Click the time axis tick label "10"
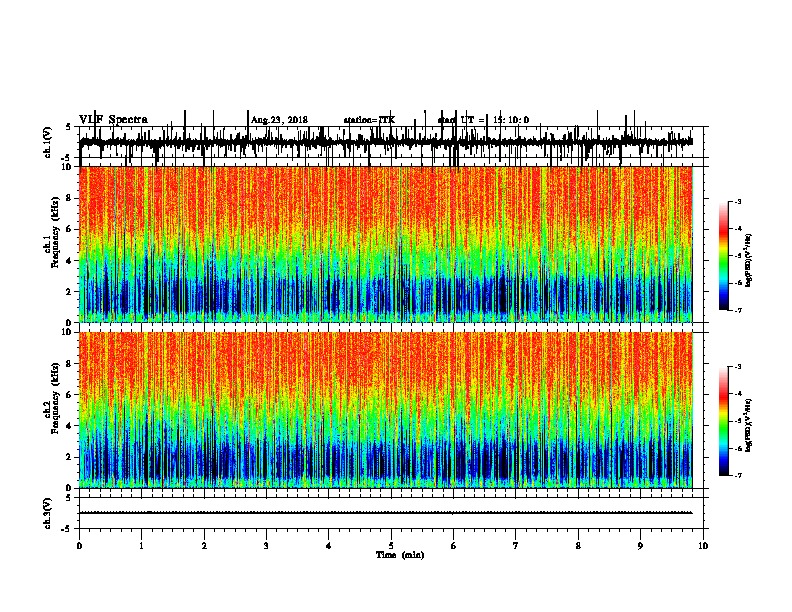Viewport: 792px width, 612px height. coord(703,546)
